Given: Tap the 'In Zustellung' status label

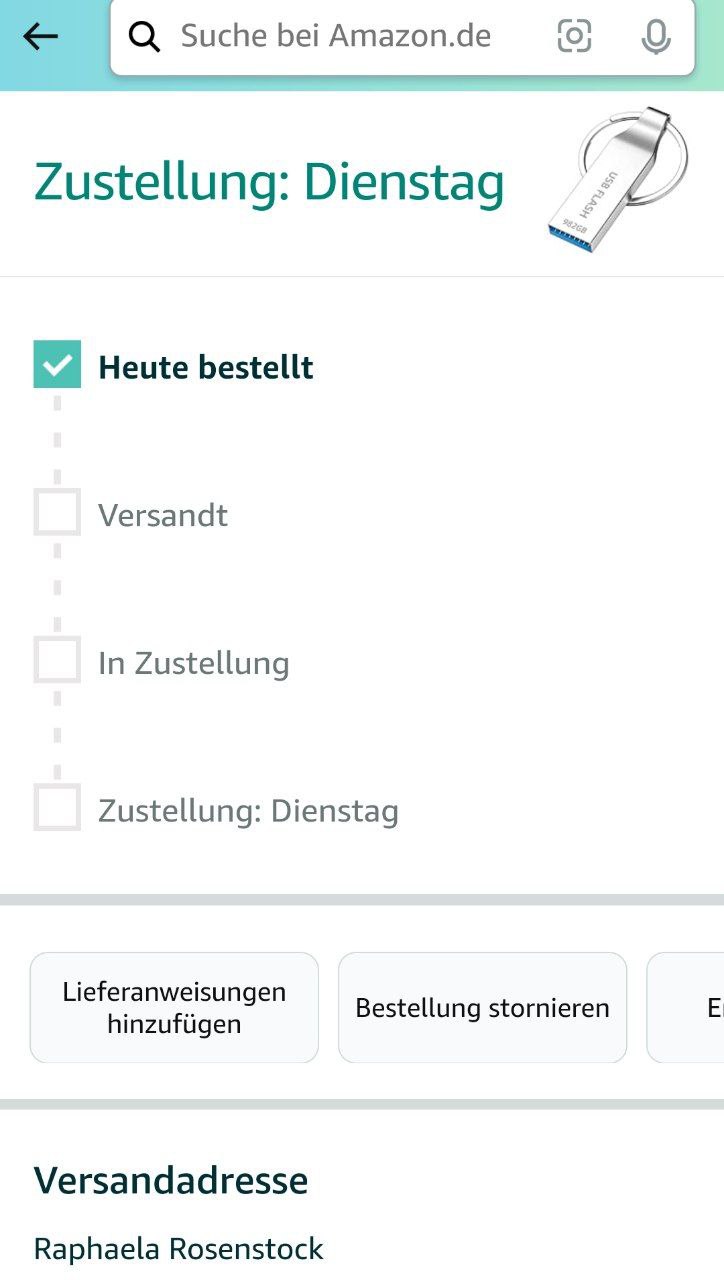Looking at the screenshot, I should point(193,664).
